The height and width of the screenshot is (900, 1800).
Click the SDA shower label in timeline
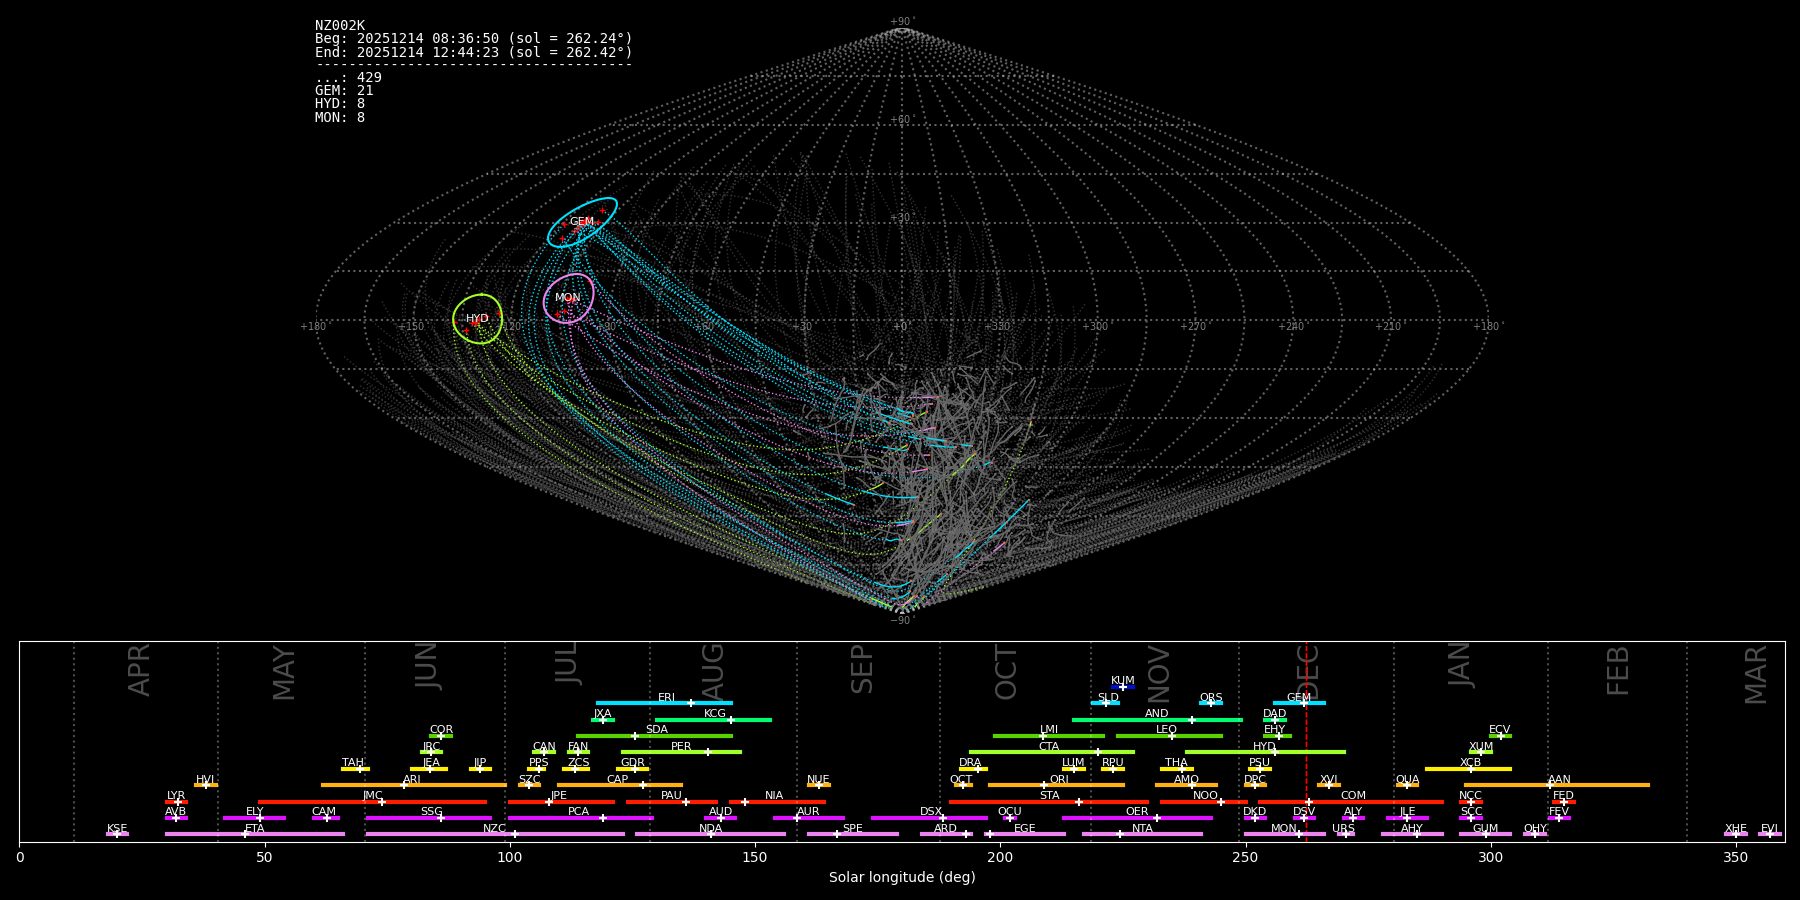pos(657,730)
